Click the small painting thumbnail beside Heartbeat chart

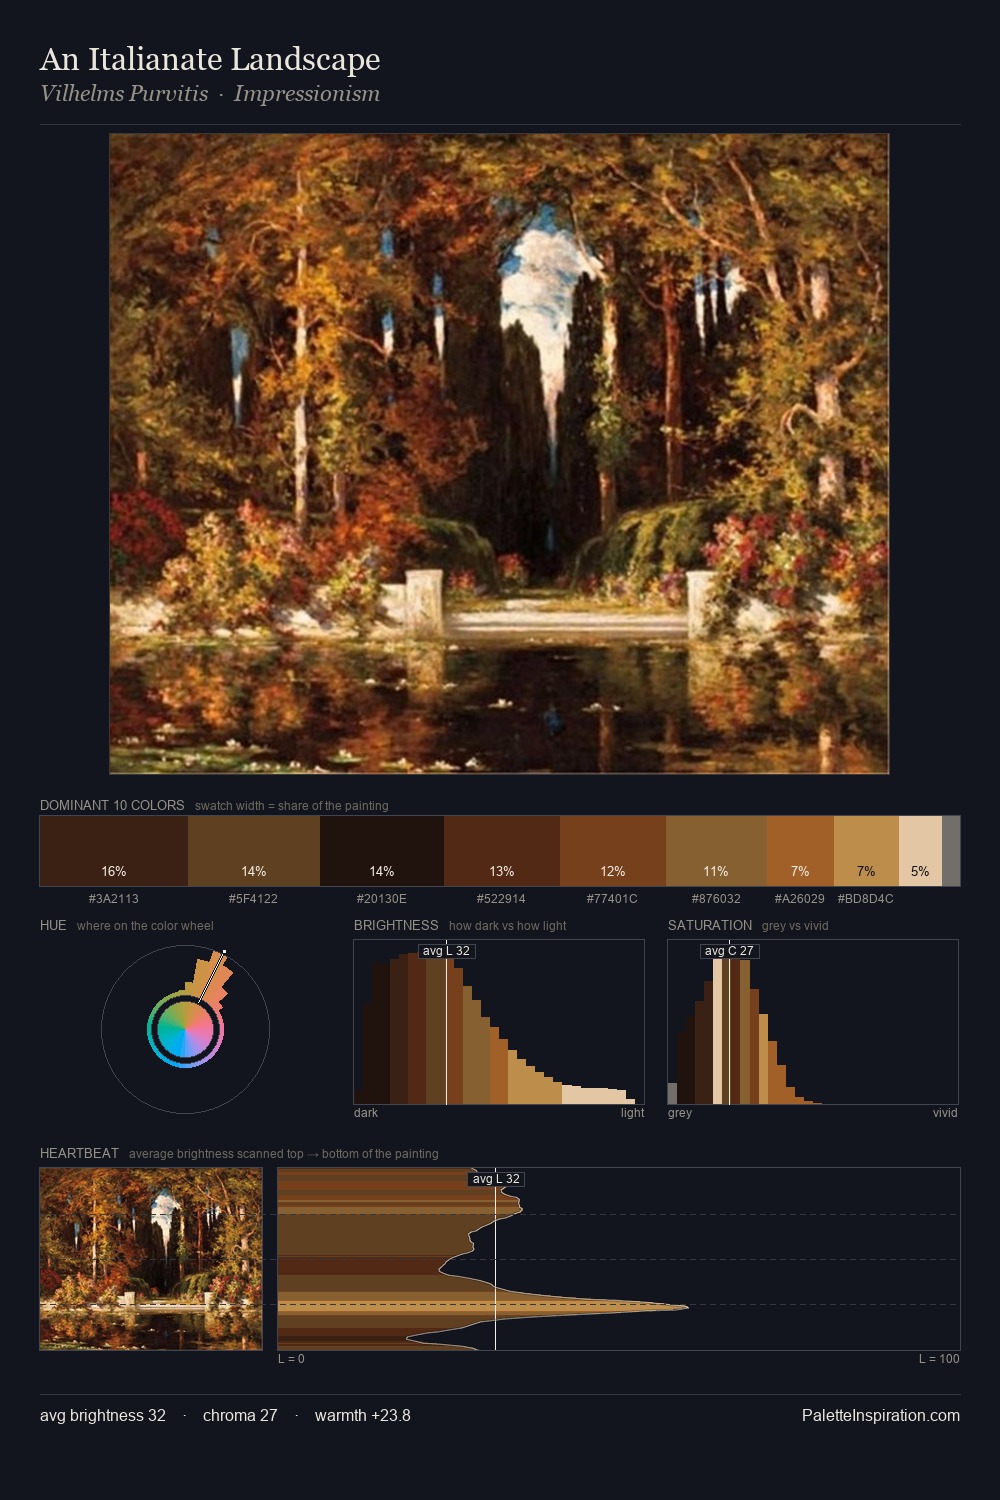(x=151, y=1259)
